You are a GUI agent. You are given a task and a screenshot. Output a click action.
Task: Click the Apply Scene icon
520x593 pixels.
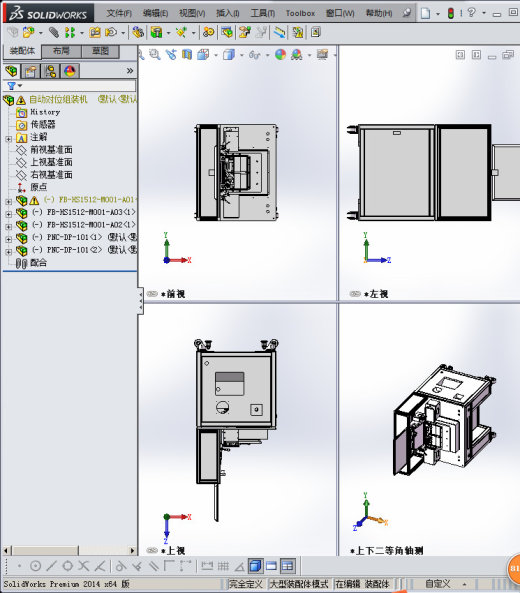coord(297,55)
